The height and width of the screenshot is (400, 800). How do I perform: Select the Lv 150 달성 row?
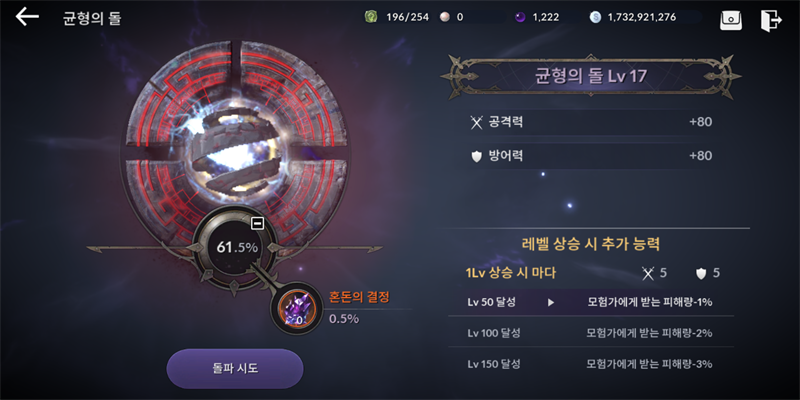click(591, 364)
